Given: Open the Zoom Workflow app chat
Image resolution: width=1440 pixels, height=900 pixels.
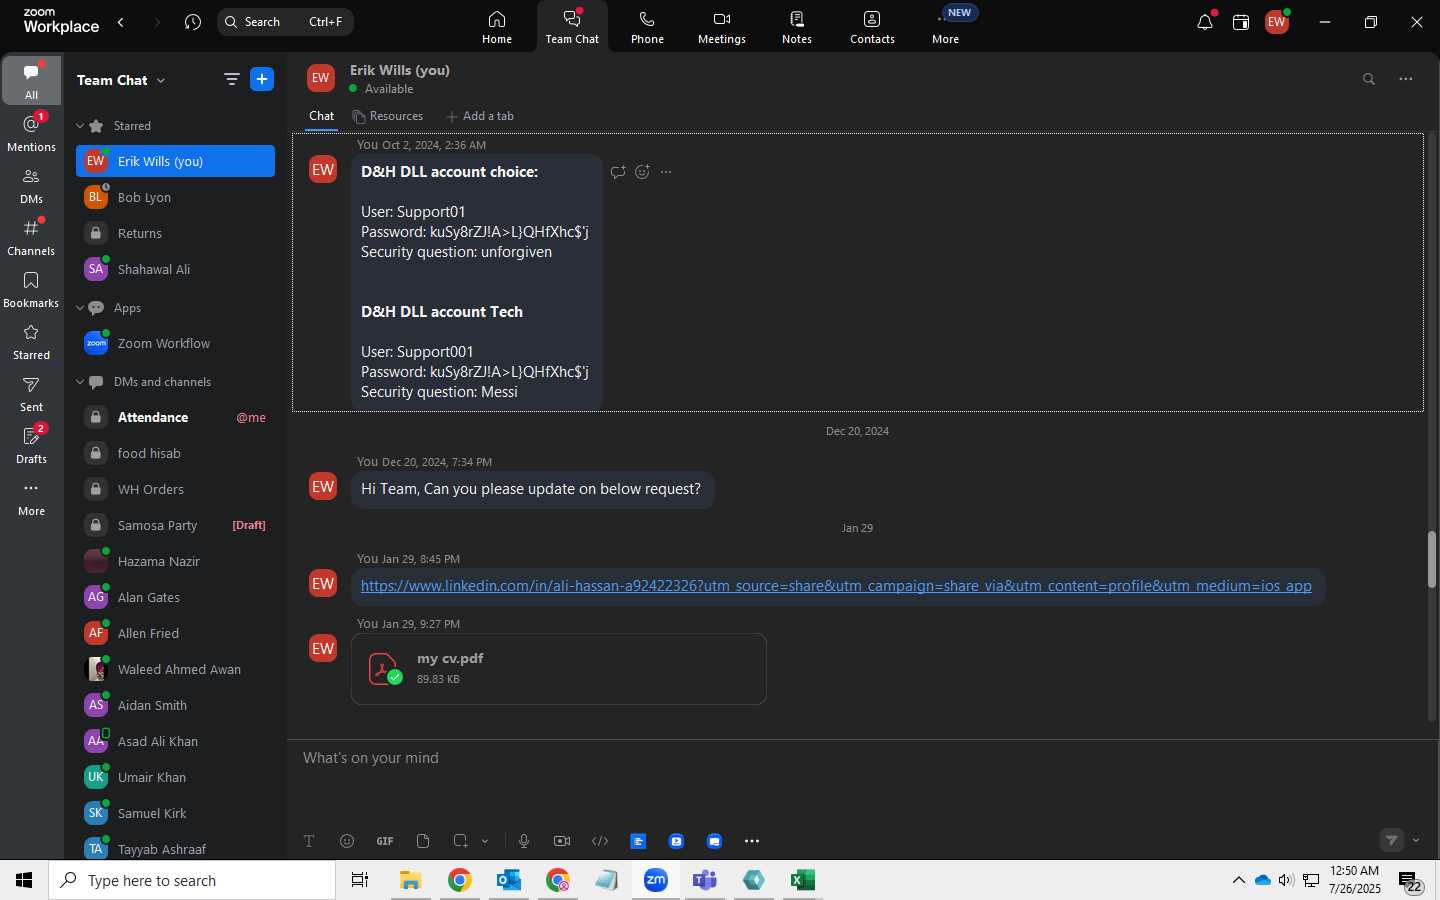Looking at the screenshot, I should 175,343.
